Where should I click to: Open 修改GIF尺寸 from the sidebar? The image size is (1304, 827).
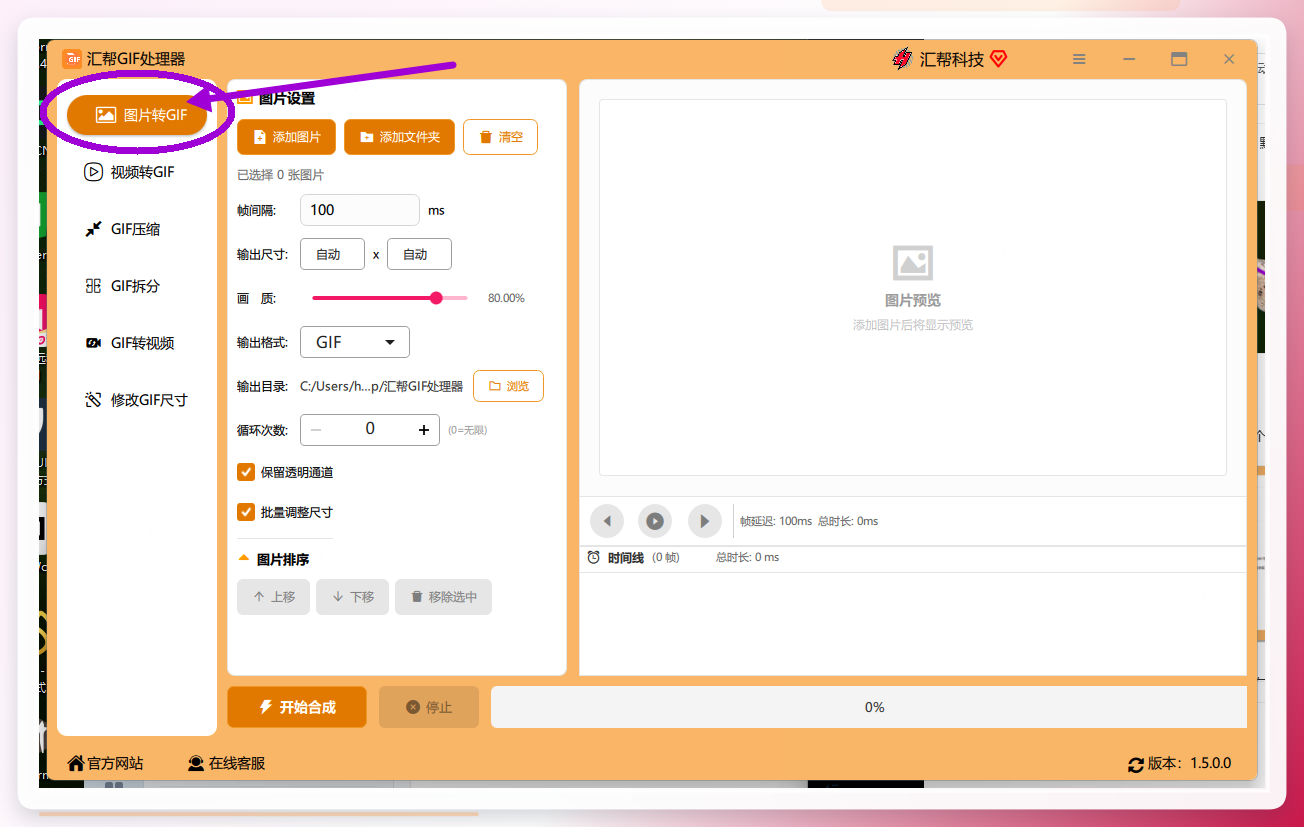(137, 400)
